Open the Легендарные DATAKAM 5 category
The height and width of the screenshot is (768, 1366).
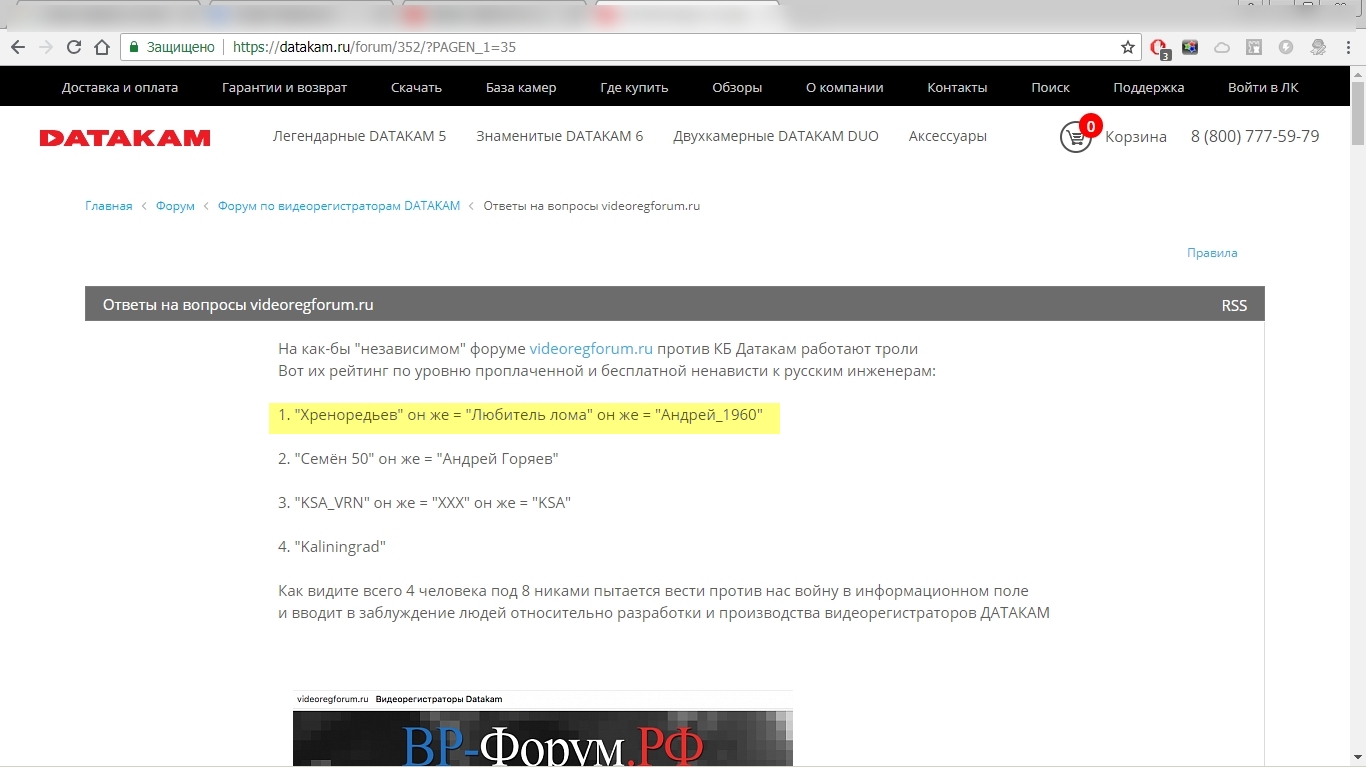359,136
